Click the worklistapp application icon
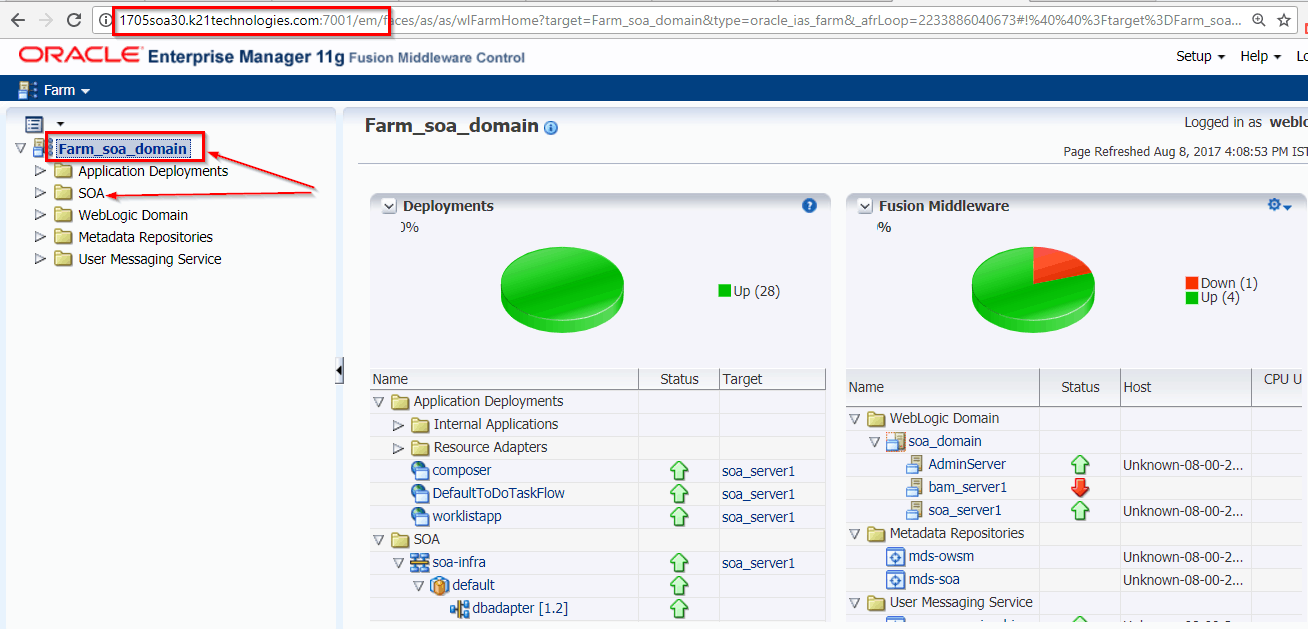 420,516
